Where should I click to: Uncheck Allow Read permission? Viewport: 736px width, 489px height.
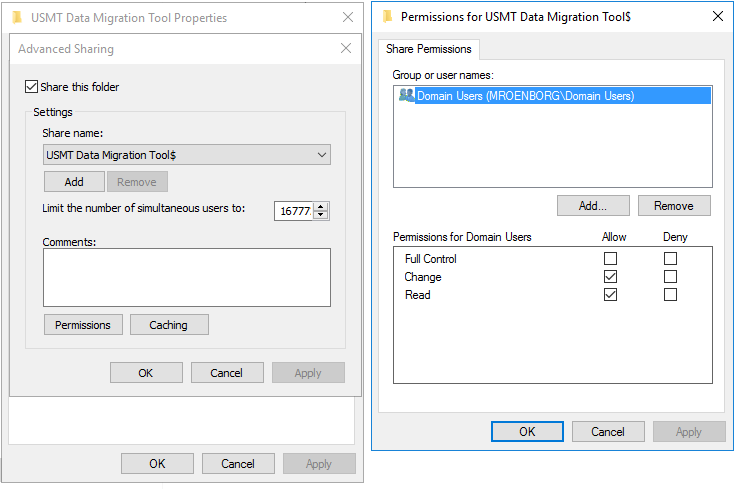click(x=610, y=295)
